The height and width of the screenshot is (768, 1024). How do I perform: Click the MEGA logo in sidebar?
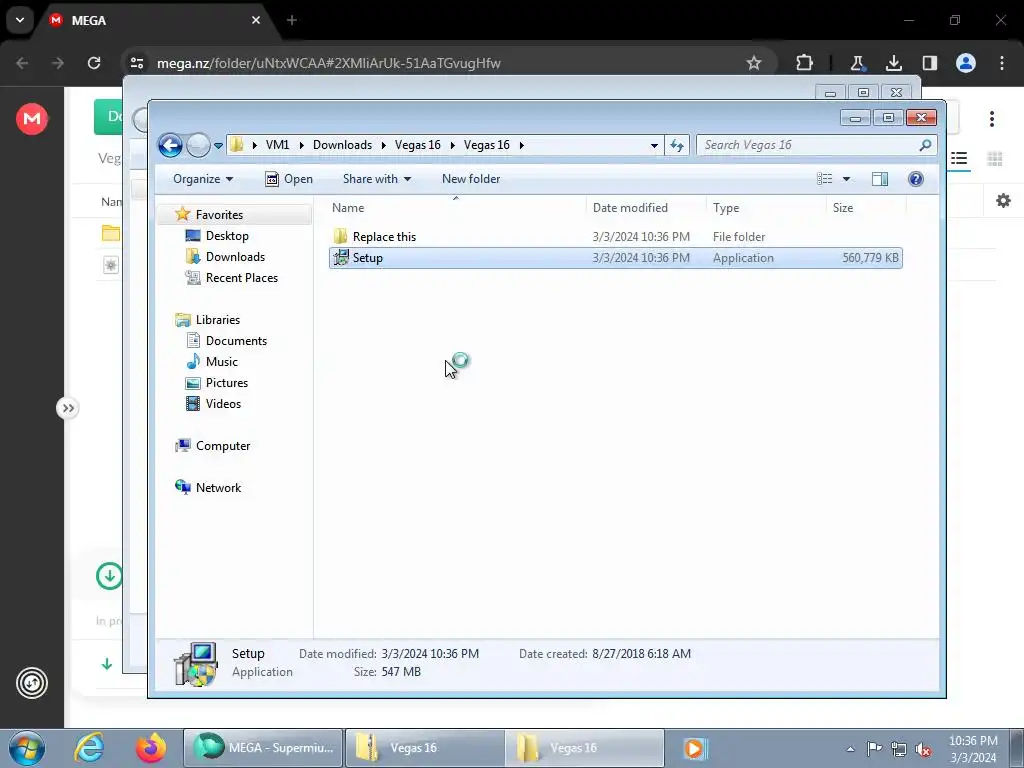32,119
